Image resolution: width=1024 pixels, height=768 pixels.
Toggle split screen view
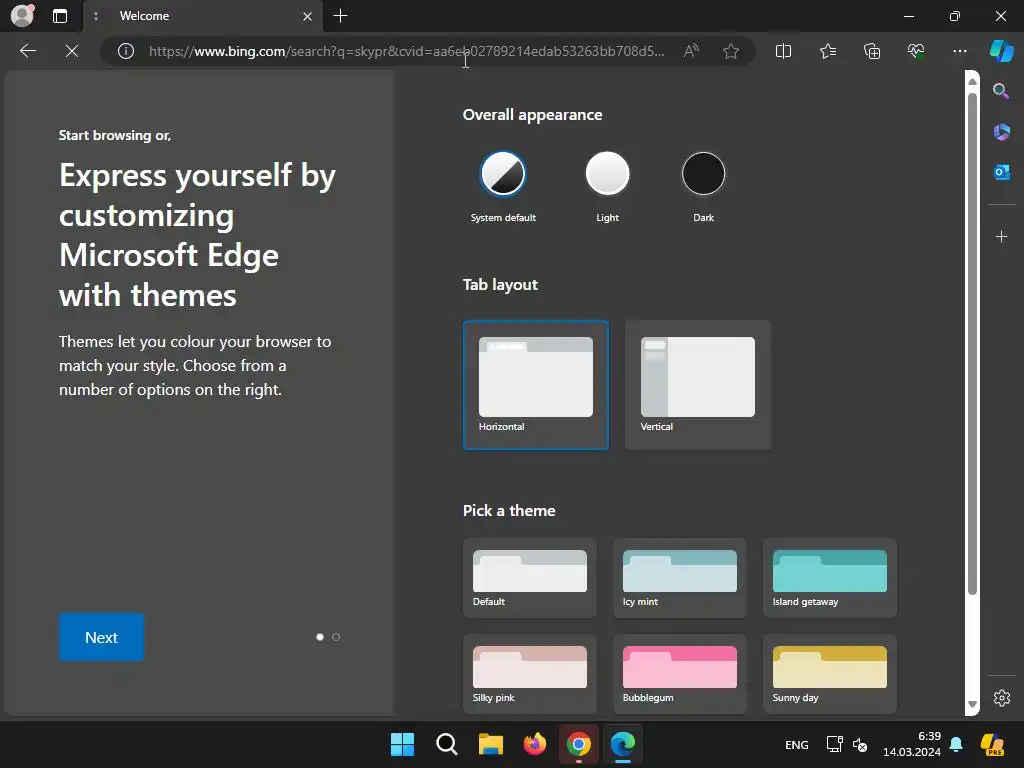click(783, 51)
